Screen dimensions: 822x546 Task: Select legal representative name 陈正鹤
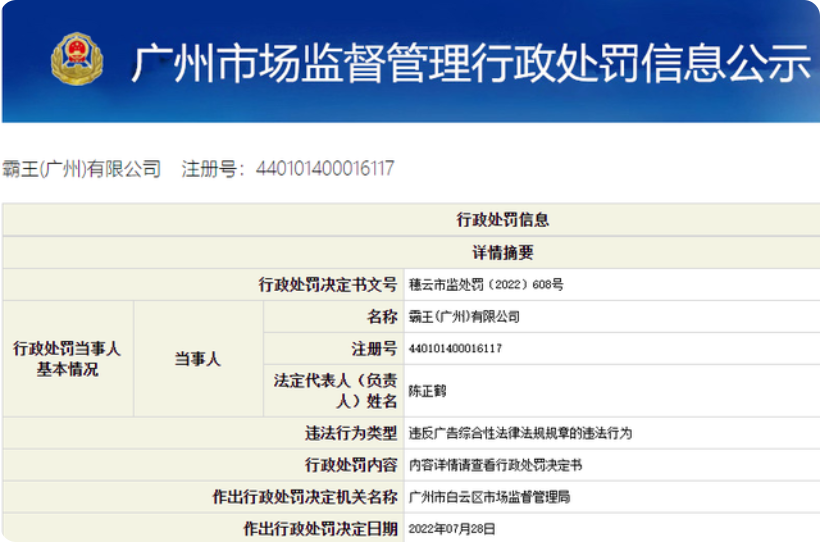(x=427, y=391)
